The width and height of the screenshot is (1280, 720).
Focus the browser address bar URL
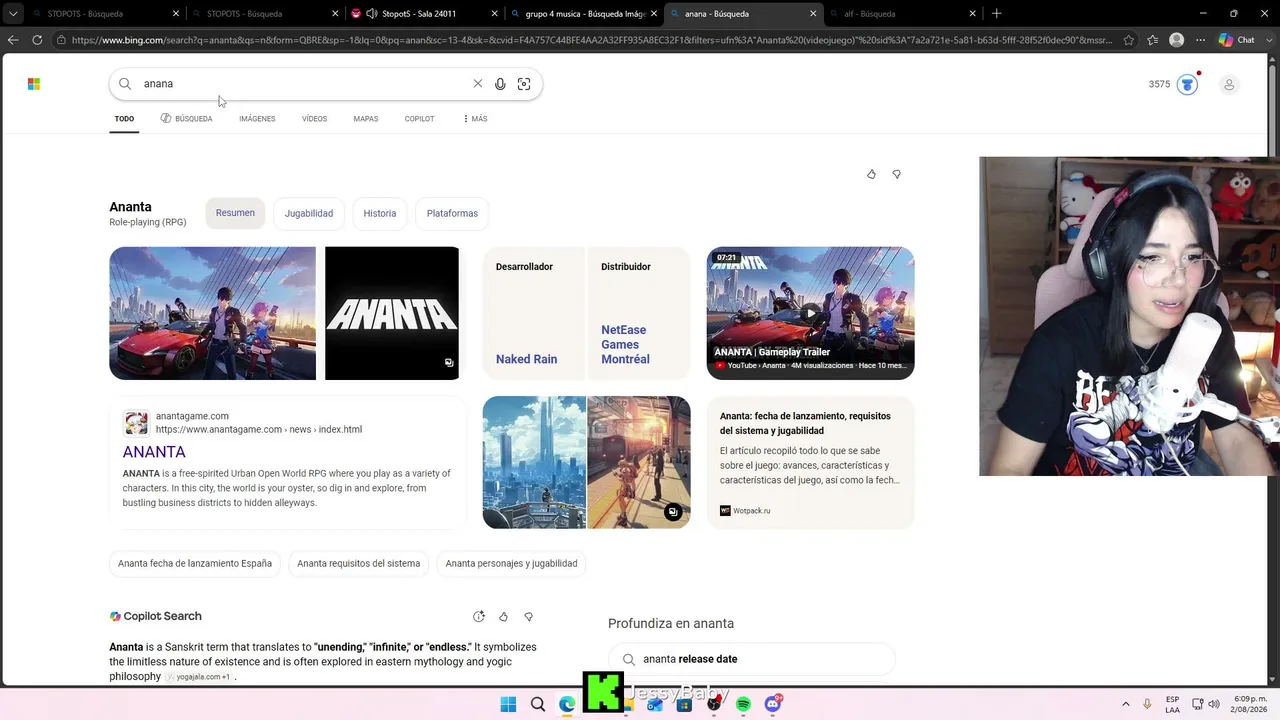pyautogui.click(x=590, y=40)
